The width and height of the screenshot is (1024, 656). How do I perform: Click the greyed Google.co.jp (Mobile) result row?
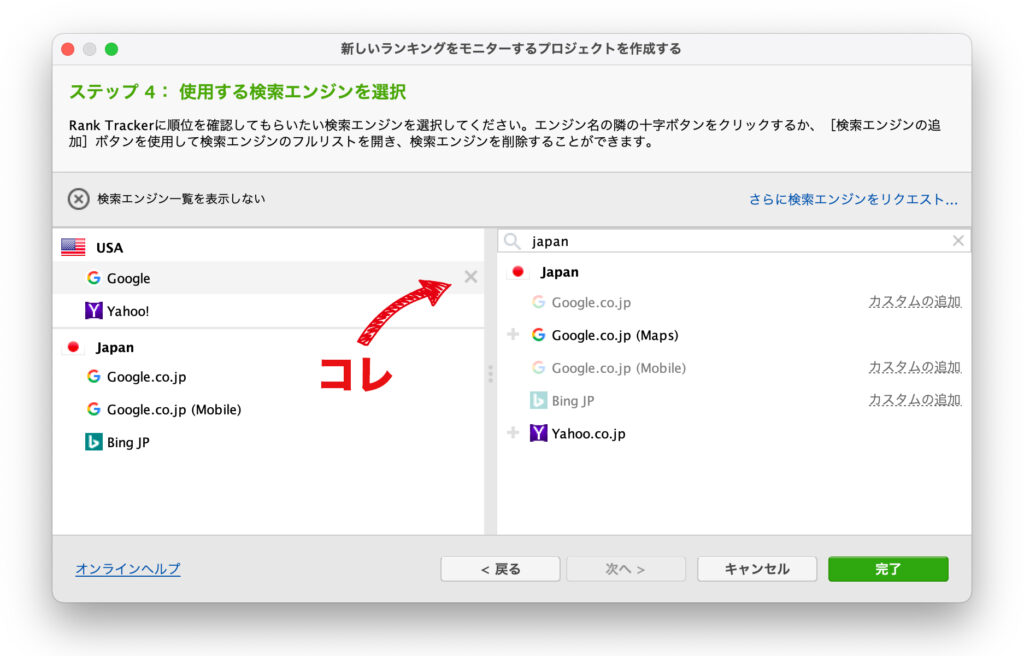(734, 367)
